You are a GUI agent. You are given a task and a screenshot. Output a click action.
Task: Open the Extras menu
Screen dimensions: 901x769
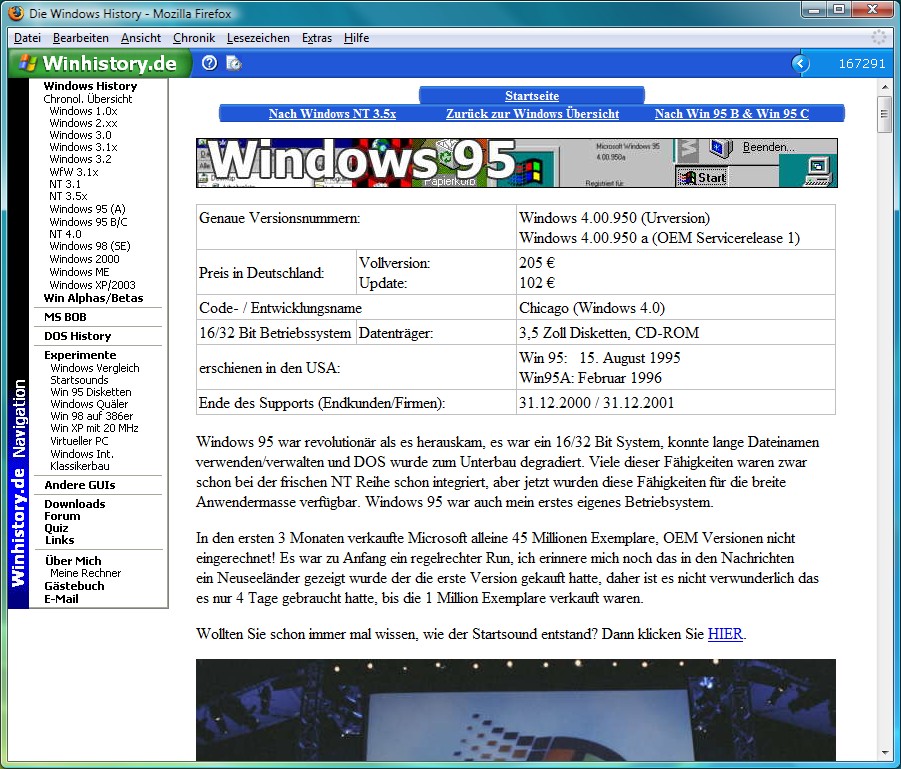click(317, 38)
